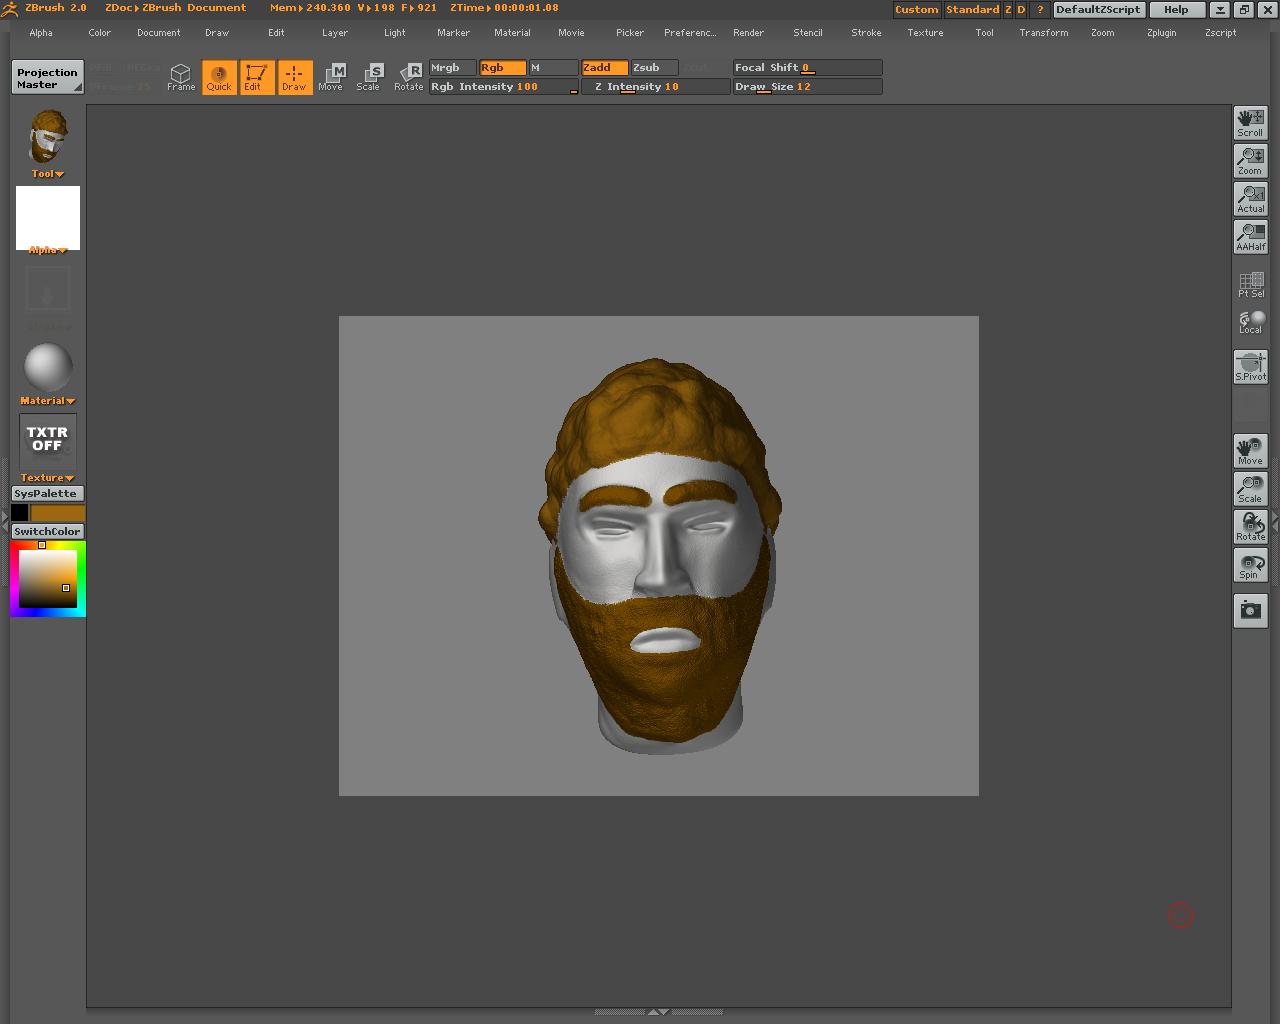Click the Actual size zoom icon
This screenshot has width=1280, height=1024.
tap(1250, 199)
